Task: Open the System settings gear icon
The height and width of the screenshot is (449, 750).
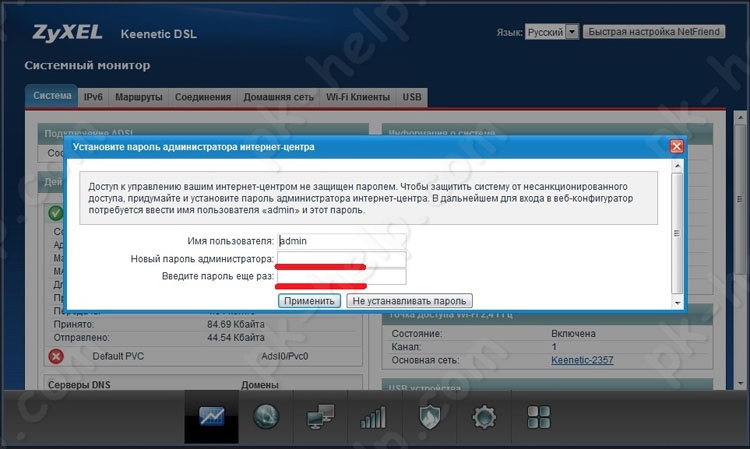Action: point(484,417)
